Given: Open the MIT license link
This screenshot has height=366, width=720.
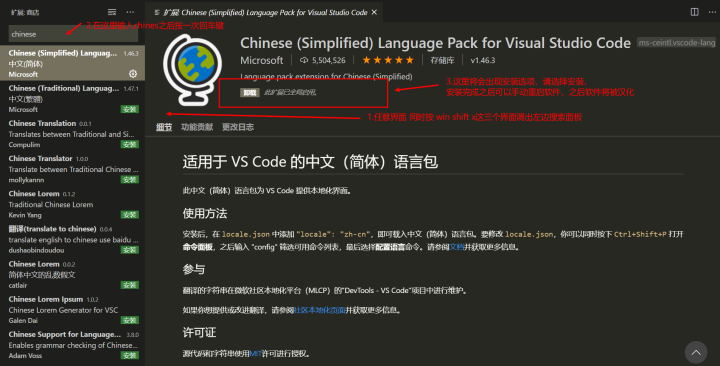Looking at the screenshot, I should [255, 354].
